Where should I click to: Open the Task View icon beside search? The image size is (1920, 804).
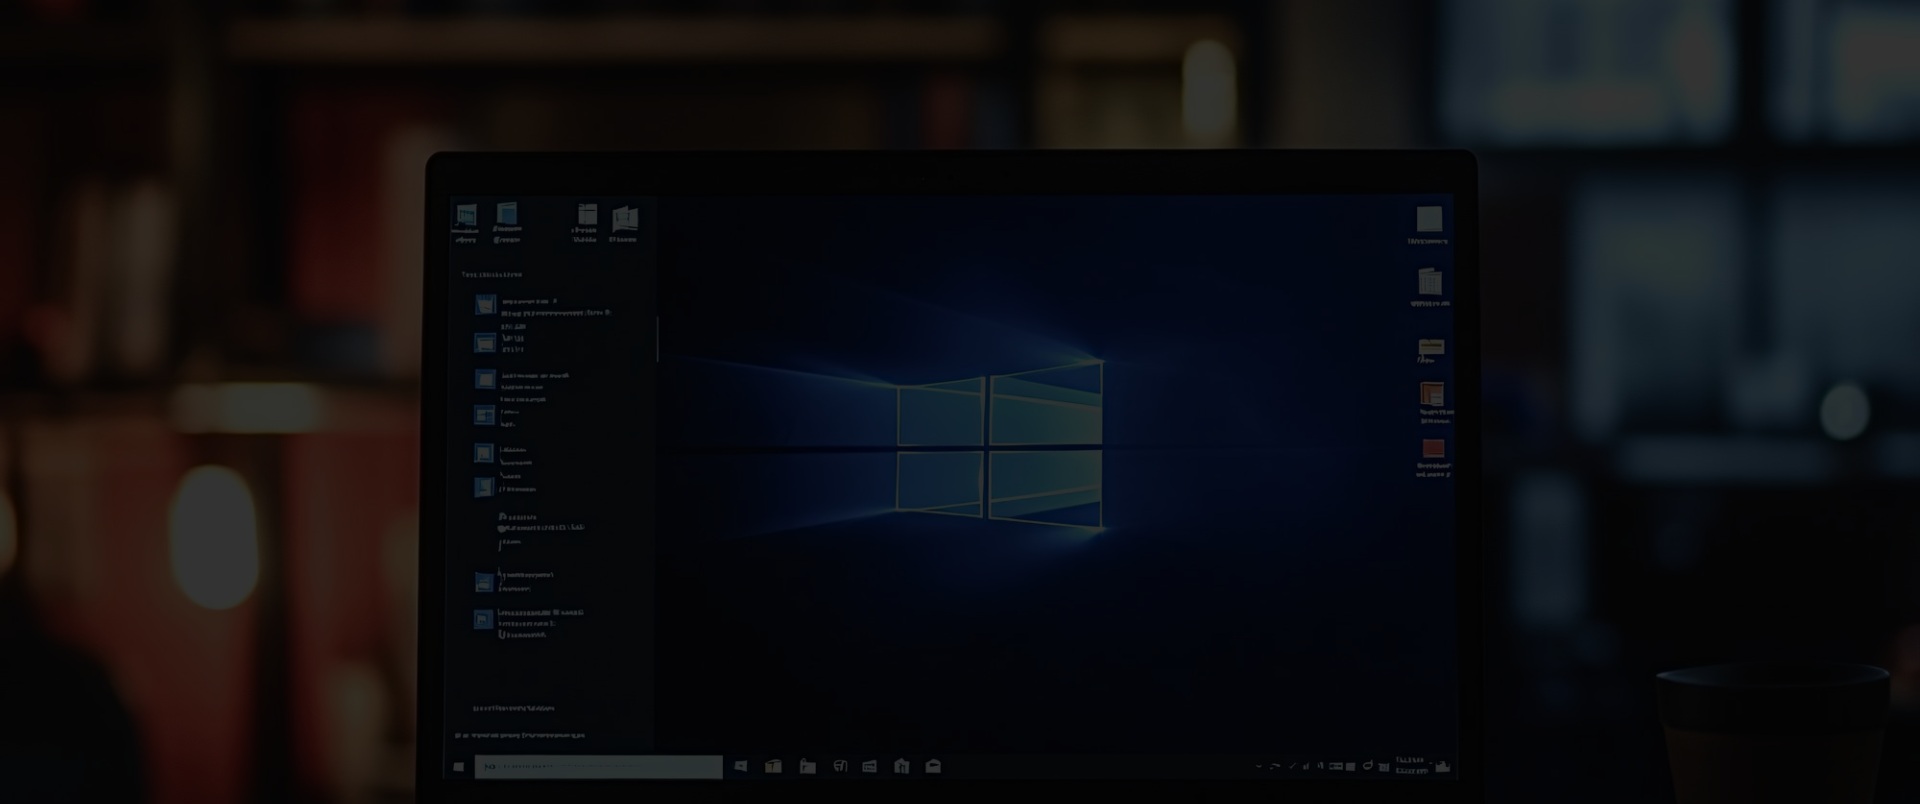pyautogui.click(x=741, y=767)
